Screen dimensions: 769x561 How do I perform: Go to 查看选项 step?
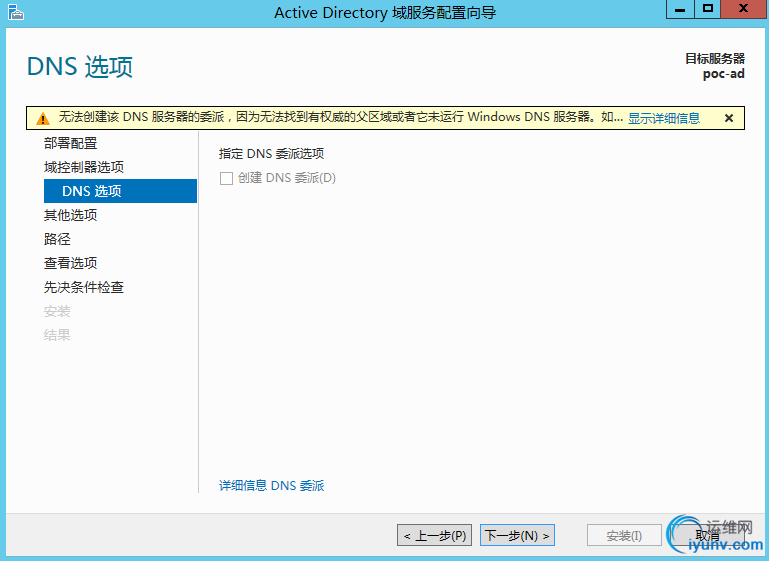click(71, 263)
